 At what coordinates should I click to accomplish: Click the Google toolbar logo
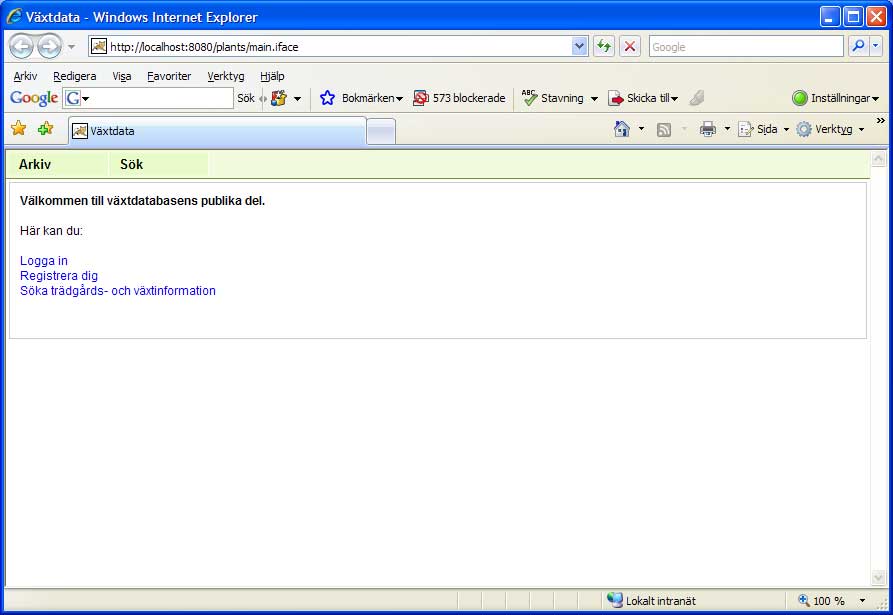point(34,98)
